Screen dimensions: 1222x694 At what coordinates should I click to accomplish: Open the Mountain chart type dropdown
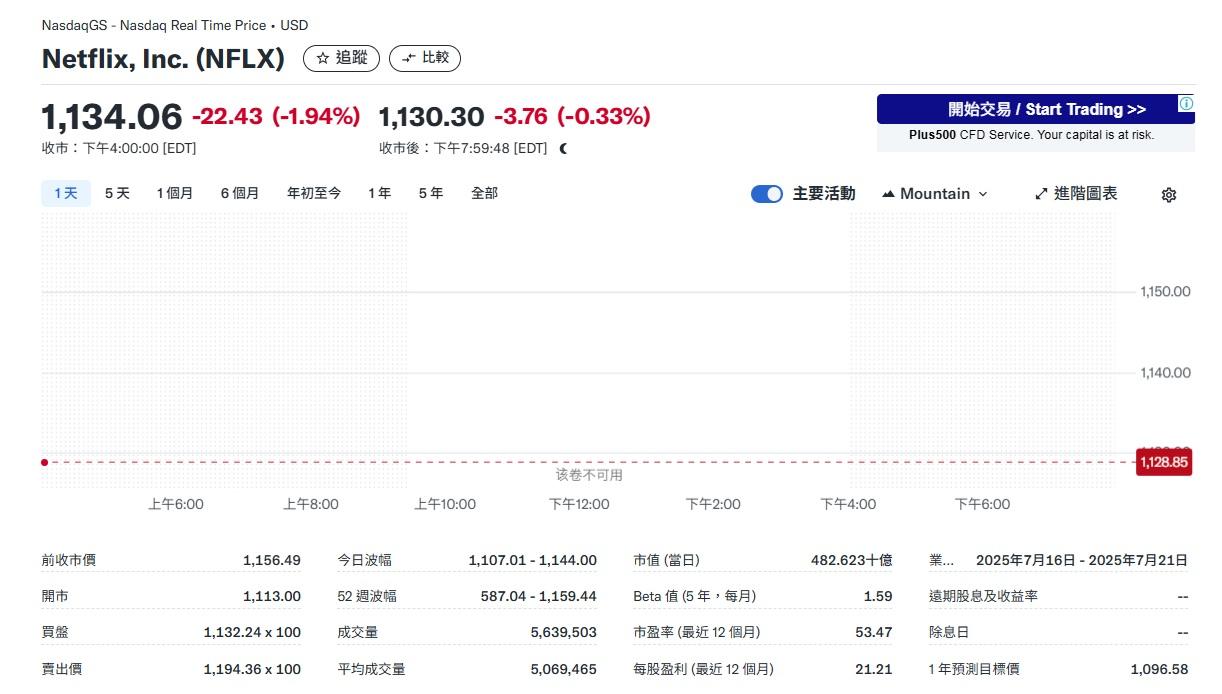[x=933, y=193]
